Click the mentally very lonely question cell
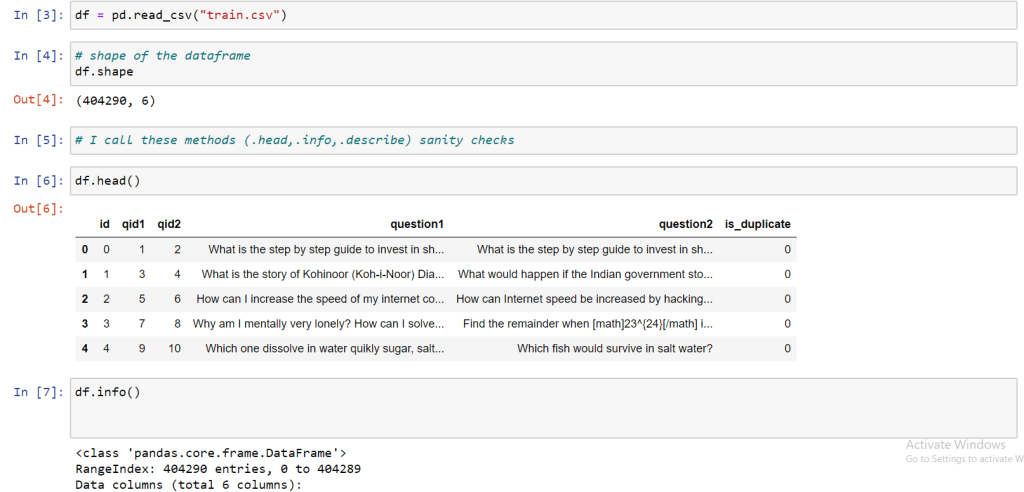 tap(318, 324)
